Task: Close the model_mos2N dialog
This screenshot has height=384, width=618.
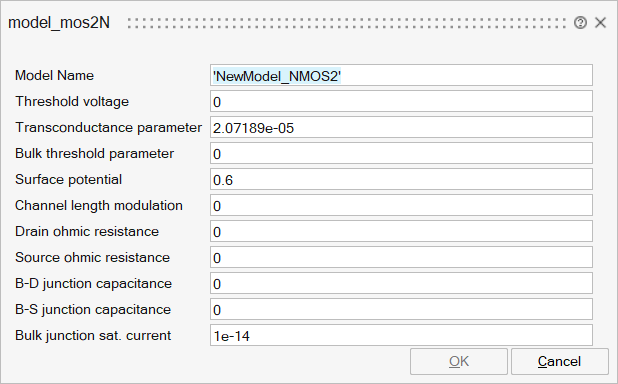Action: click(600, 22)
